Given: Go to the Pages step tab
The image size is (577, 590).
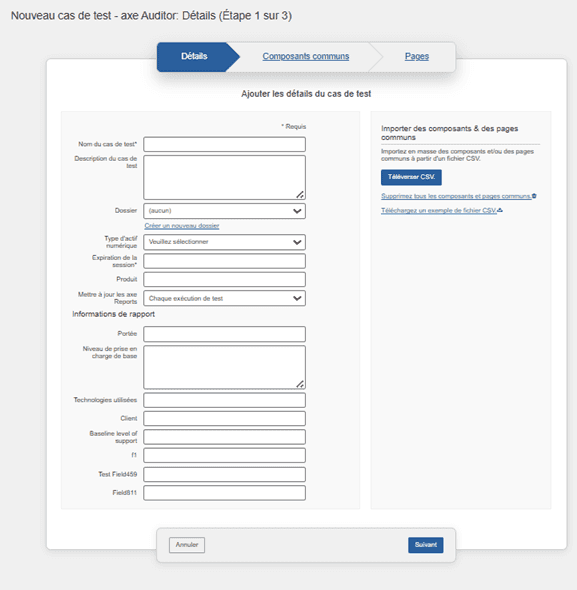Looking at the screenshot, I should coord(417,56).
